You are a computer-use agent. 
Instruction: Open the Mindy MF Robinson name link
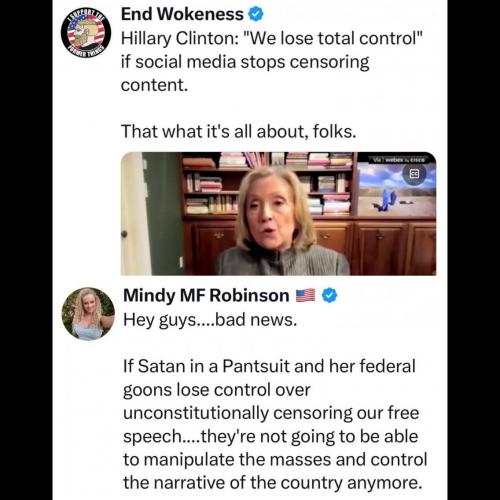[x=206, y=296]
